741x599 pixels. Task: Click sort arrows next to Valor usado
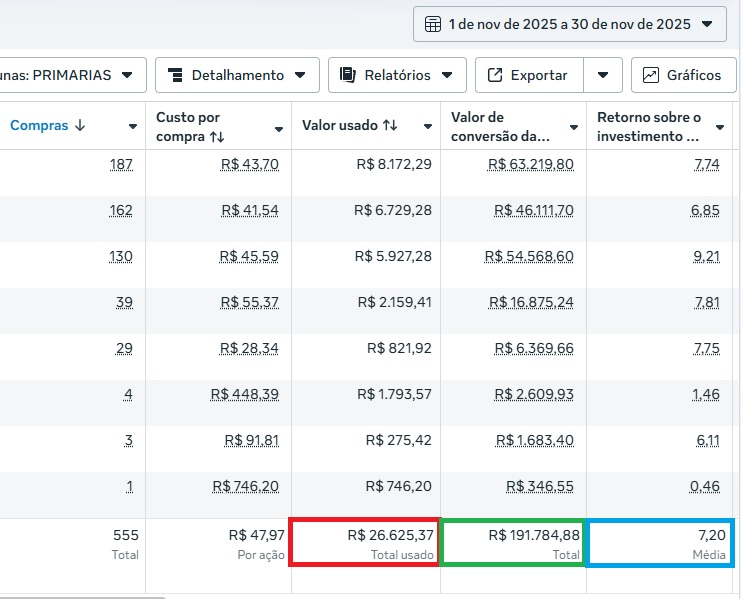[x=390, y=126]
